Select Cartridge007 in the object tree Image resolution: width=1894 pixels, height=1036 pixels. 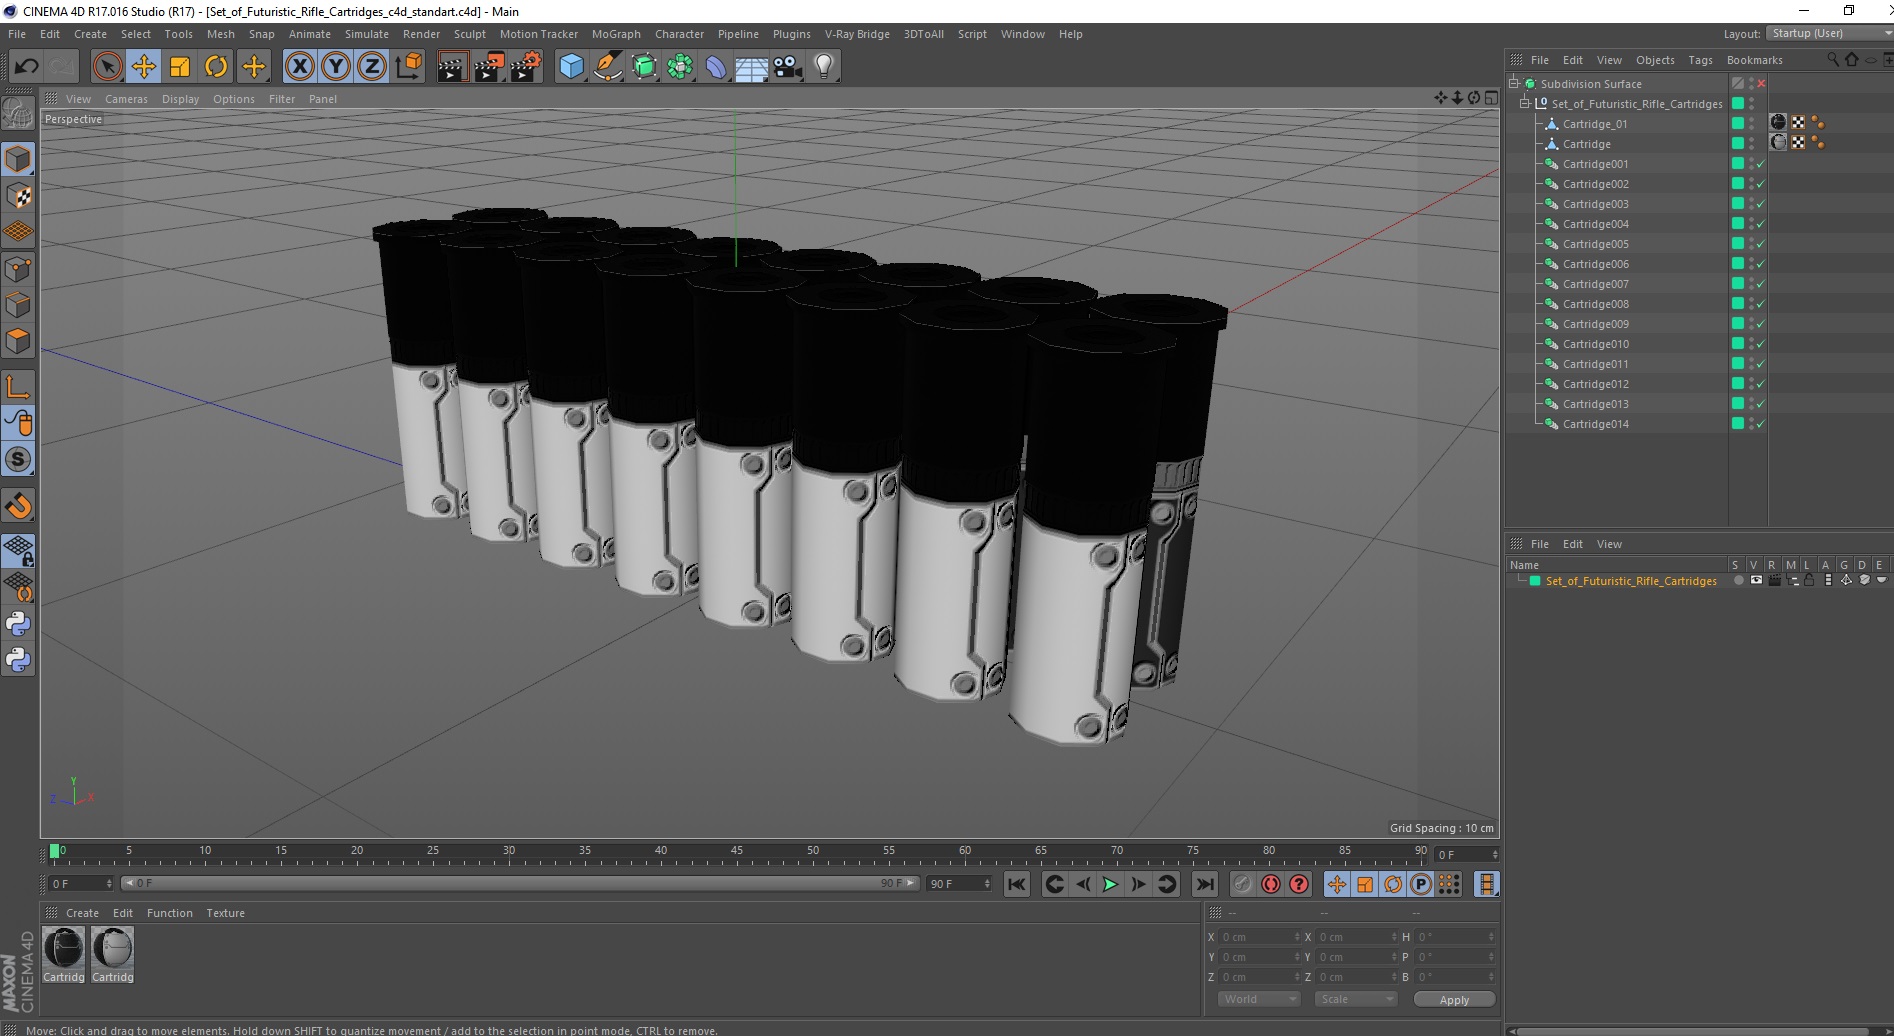1596,284
